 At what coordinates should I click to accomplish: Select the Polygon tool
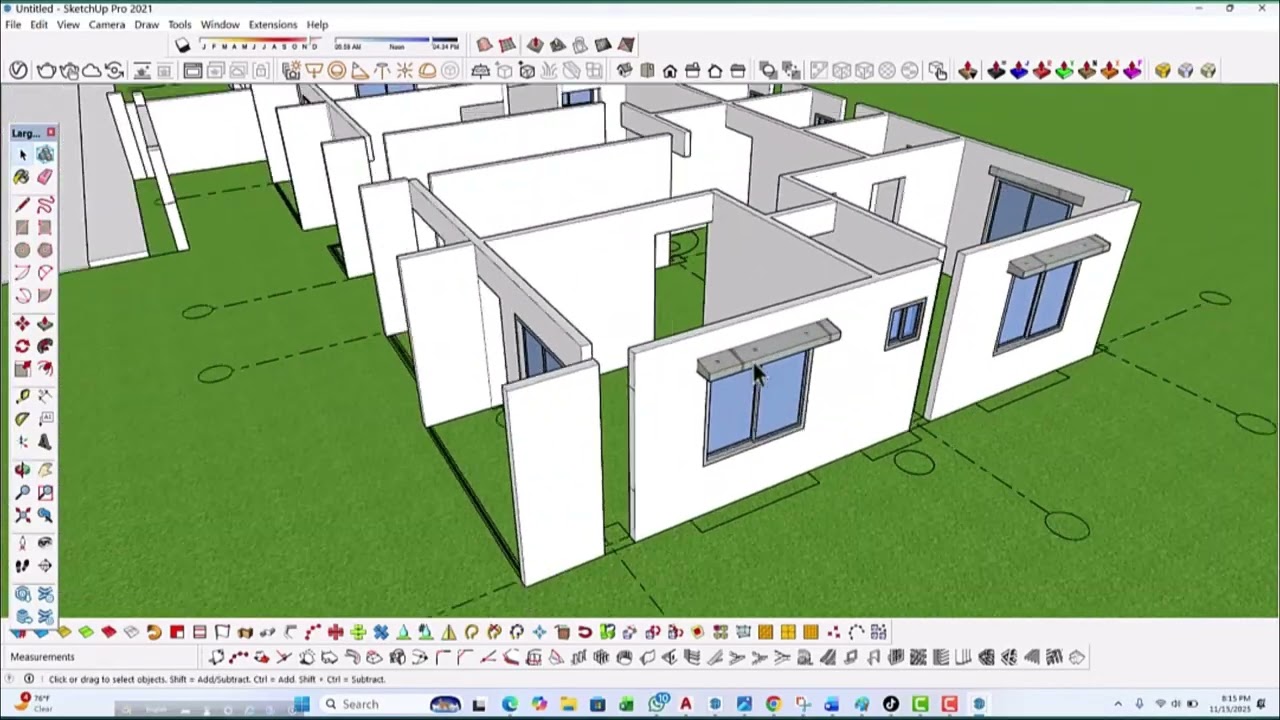pyautogui.click(x=45, y=250)
